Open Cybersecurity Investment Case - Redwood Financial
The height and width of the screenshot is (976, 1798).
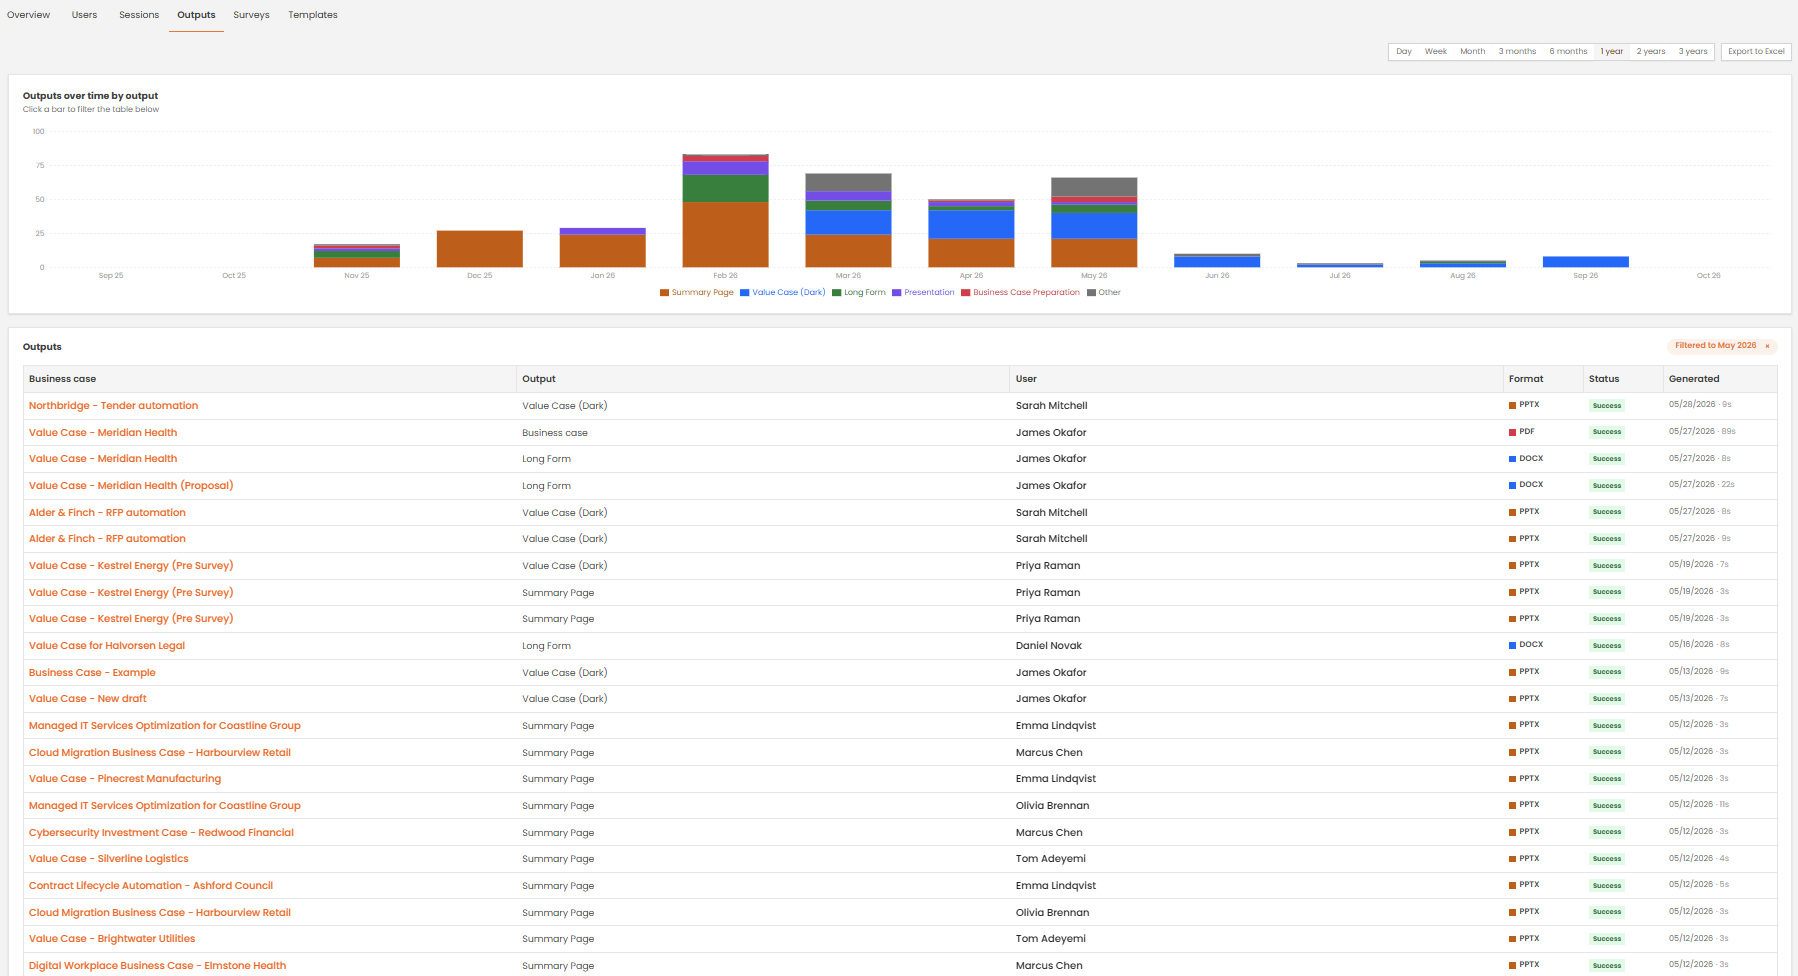(x=161, y=832)
